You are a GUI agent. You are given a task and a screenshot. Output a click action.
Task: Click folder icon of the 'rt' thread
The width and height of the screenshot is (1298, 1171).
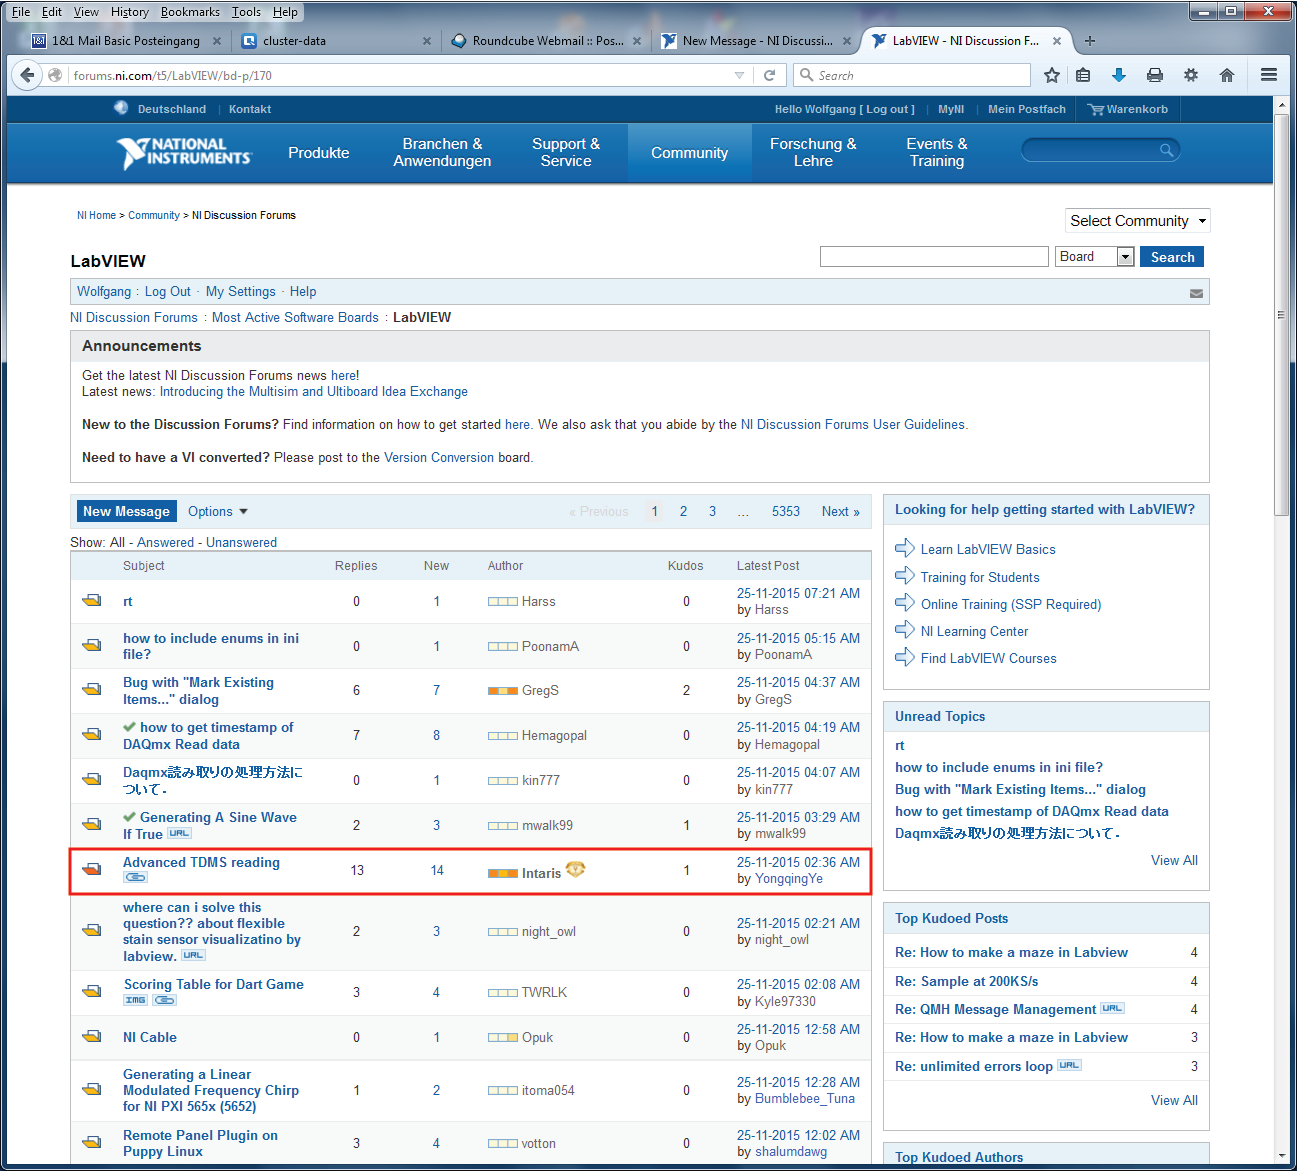click(92, 601)
